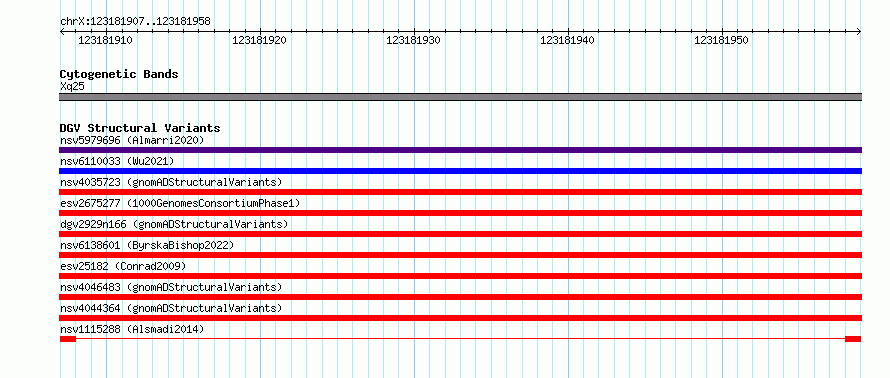The image size is (890, 378).
Task: Open variant label esv25182 (Conrad2009)
Action: click(123, 266)
